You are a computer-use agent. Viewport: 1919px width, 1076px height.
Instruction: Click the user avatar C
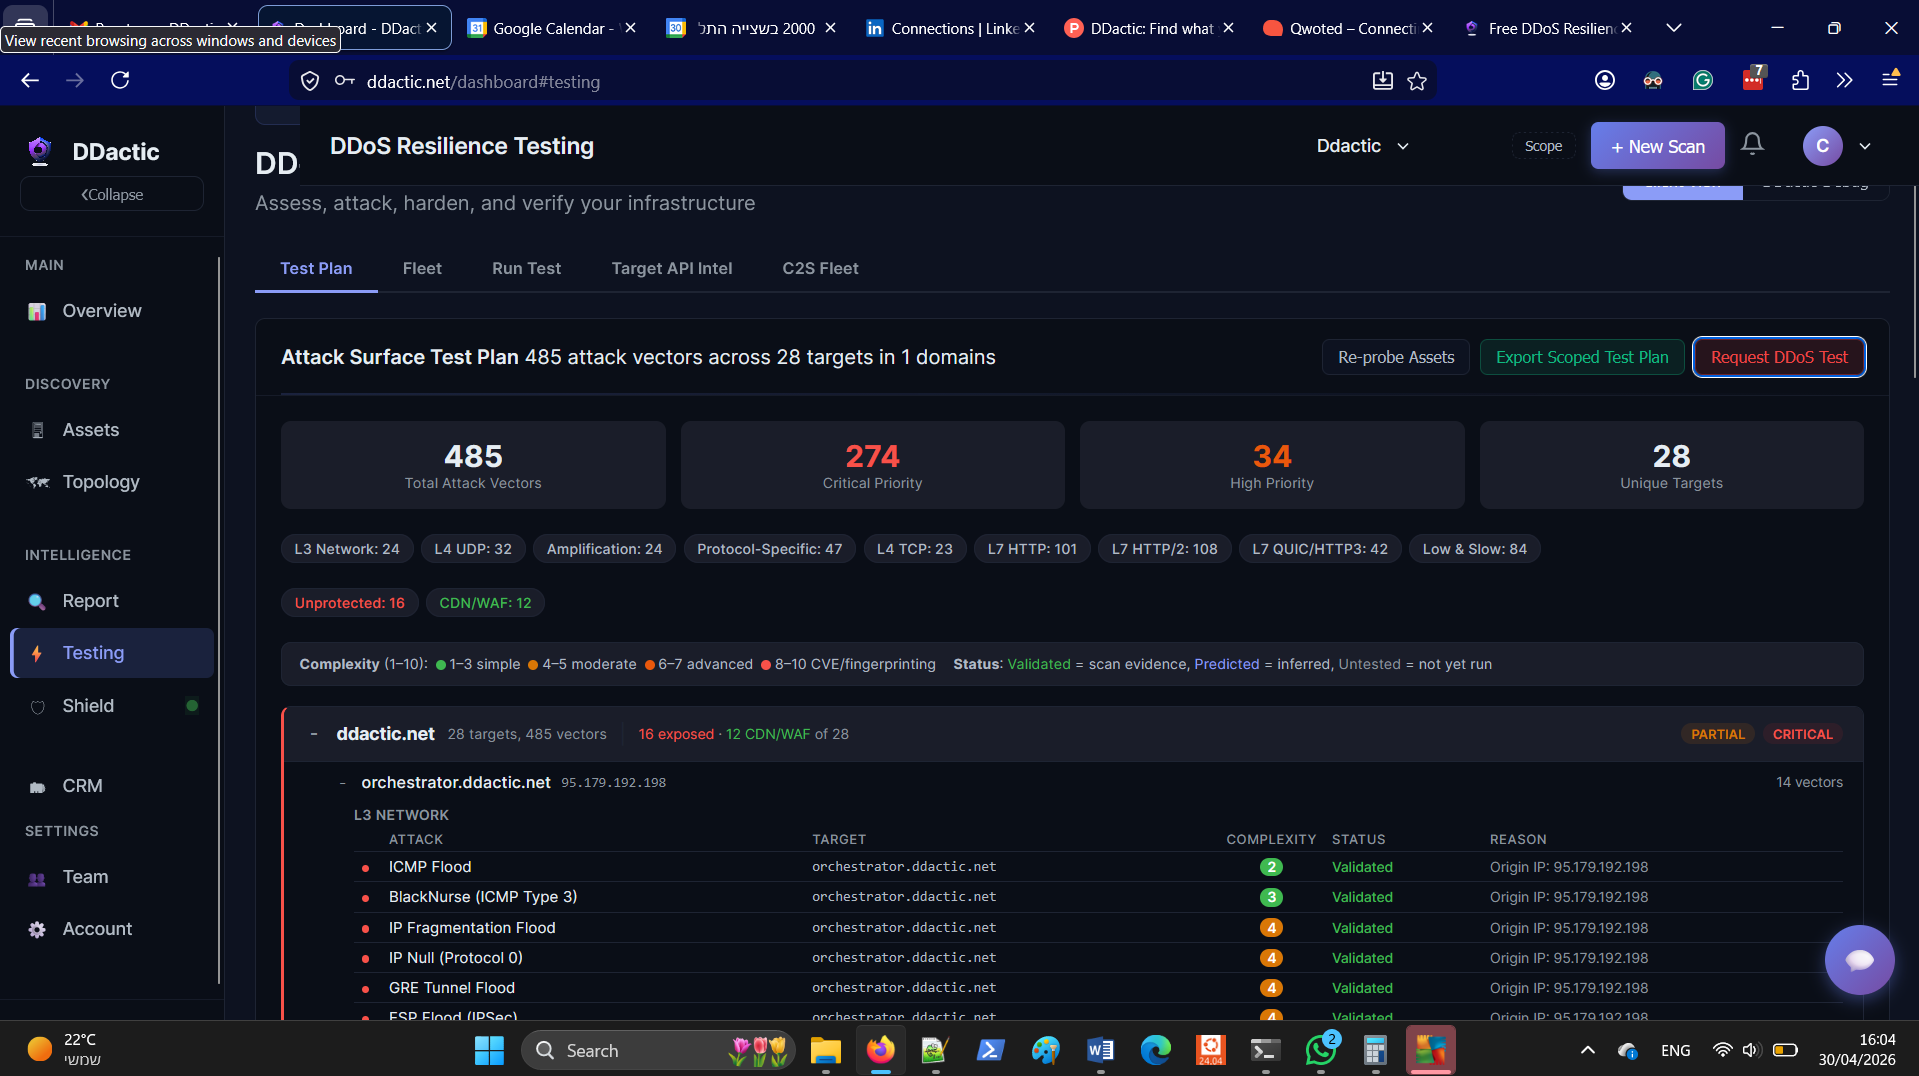(1822, 146)
